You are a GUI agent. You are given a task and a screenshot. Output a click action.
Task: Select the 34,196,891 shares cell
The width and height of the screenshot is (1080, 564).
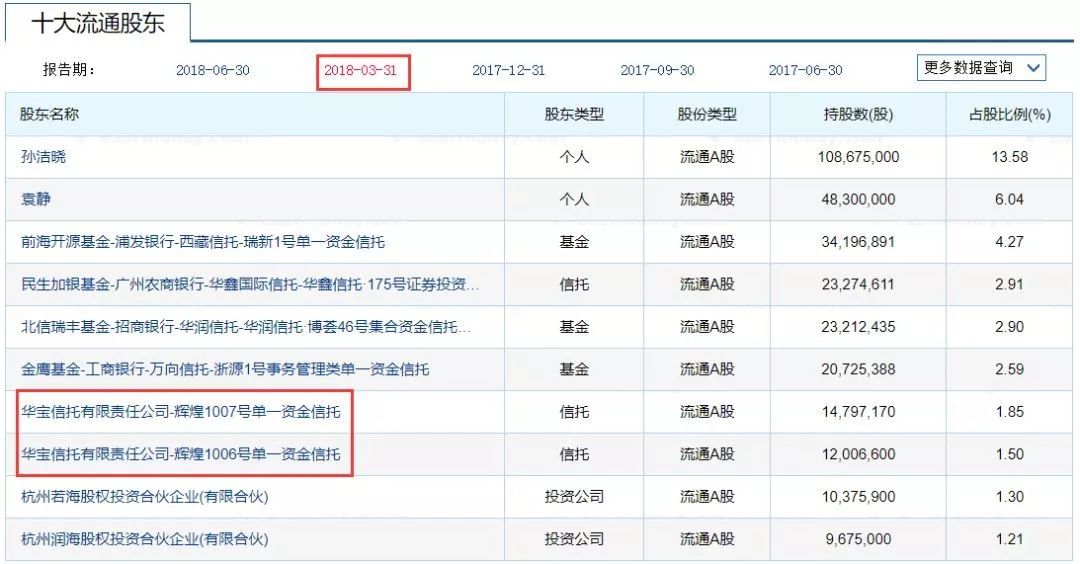click(x=858, y=242)
